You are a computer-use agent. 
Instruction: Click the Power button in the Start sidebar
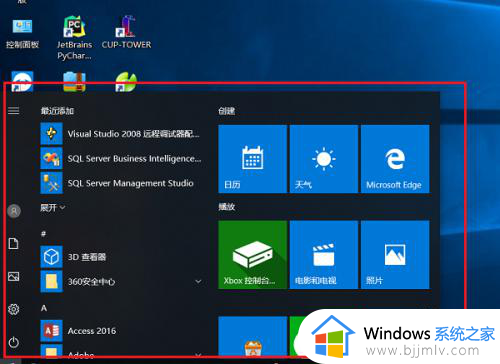[14, 342]
